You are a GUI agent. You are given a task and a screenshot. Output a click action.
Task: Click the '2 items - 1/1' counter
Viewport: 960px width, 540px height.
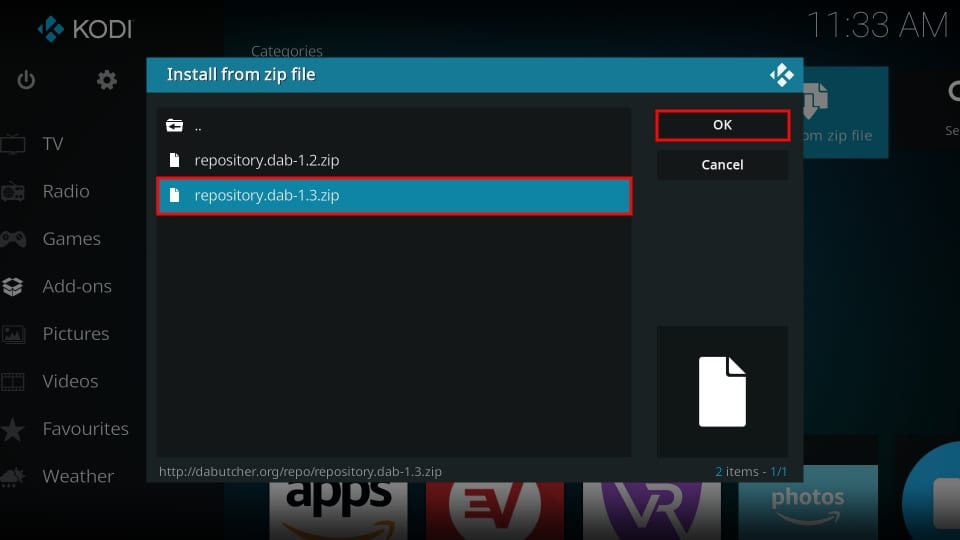coord(751,471)
